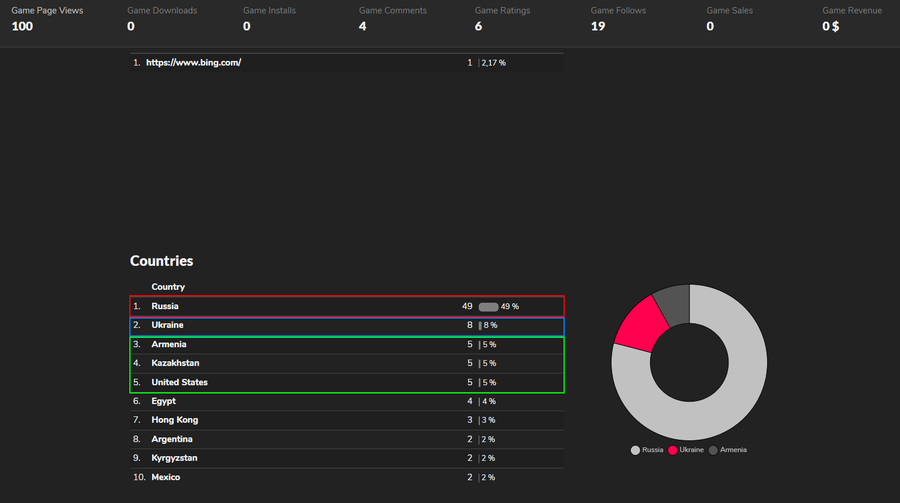Click the Hong Kong country row
900x503 pixels.
pyautogui.click(x=347, y=420)
